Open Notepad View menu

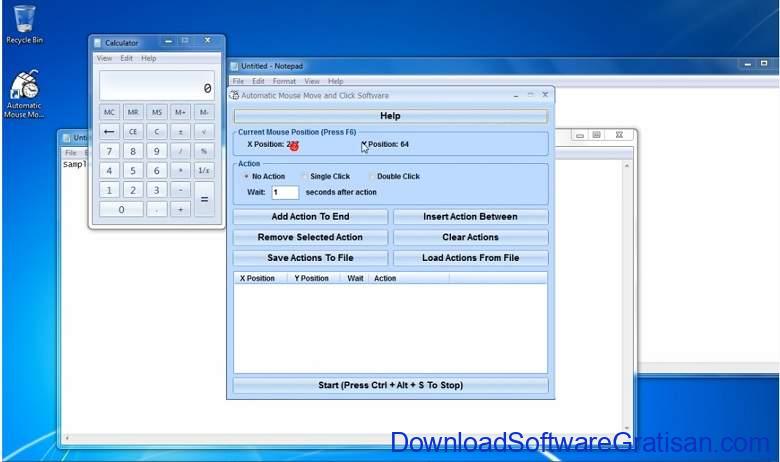[312, 81]
